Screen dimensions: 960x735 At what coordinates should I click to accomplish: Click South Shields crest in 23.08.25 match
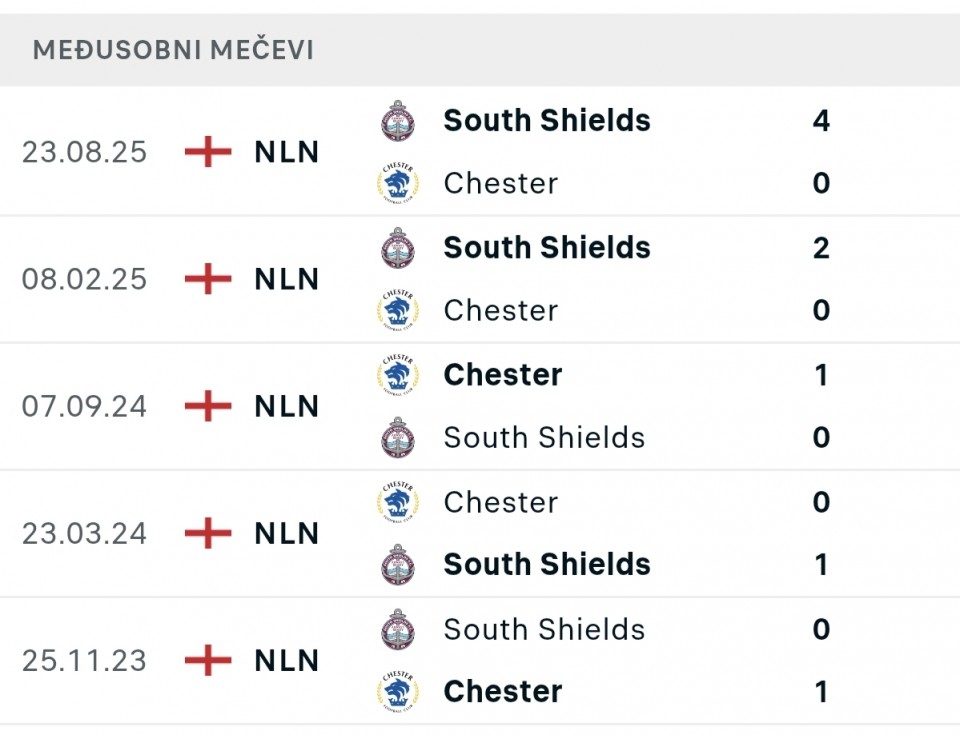click(398, 121)
